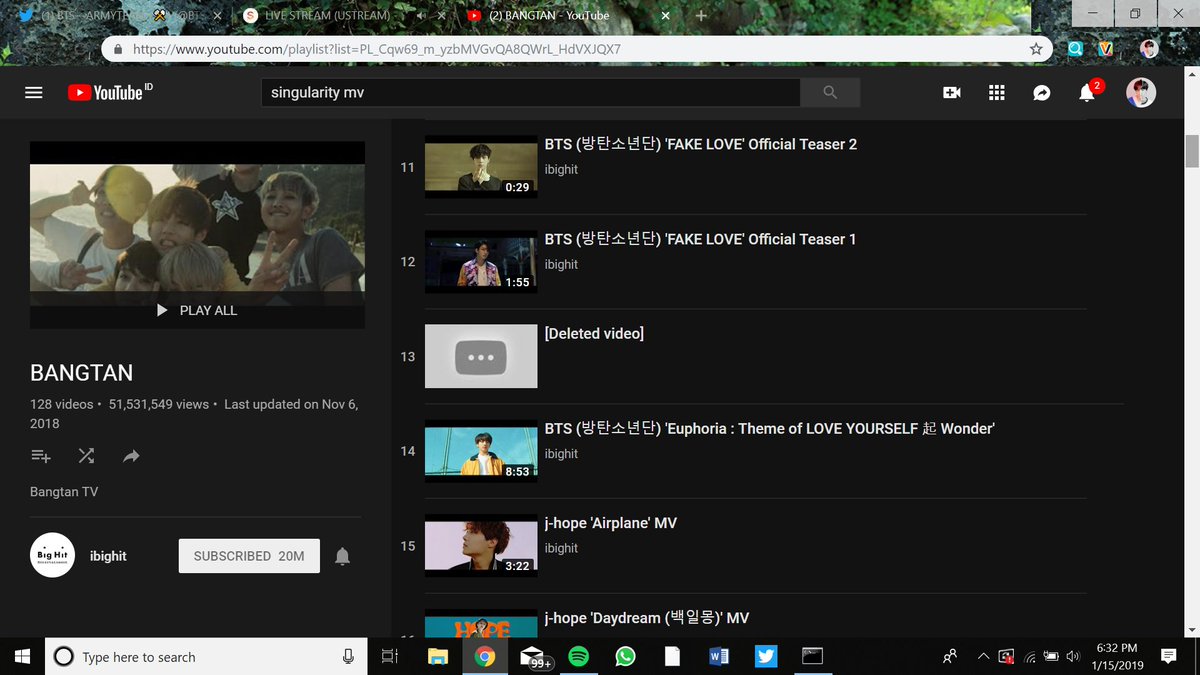The width and height of the screenshot is (1200, 675).
Task: Bookmark this page with the star icon
Action: click(1036, 49)
